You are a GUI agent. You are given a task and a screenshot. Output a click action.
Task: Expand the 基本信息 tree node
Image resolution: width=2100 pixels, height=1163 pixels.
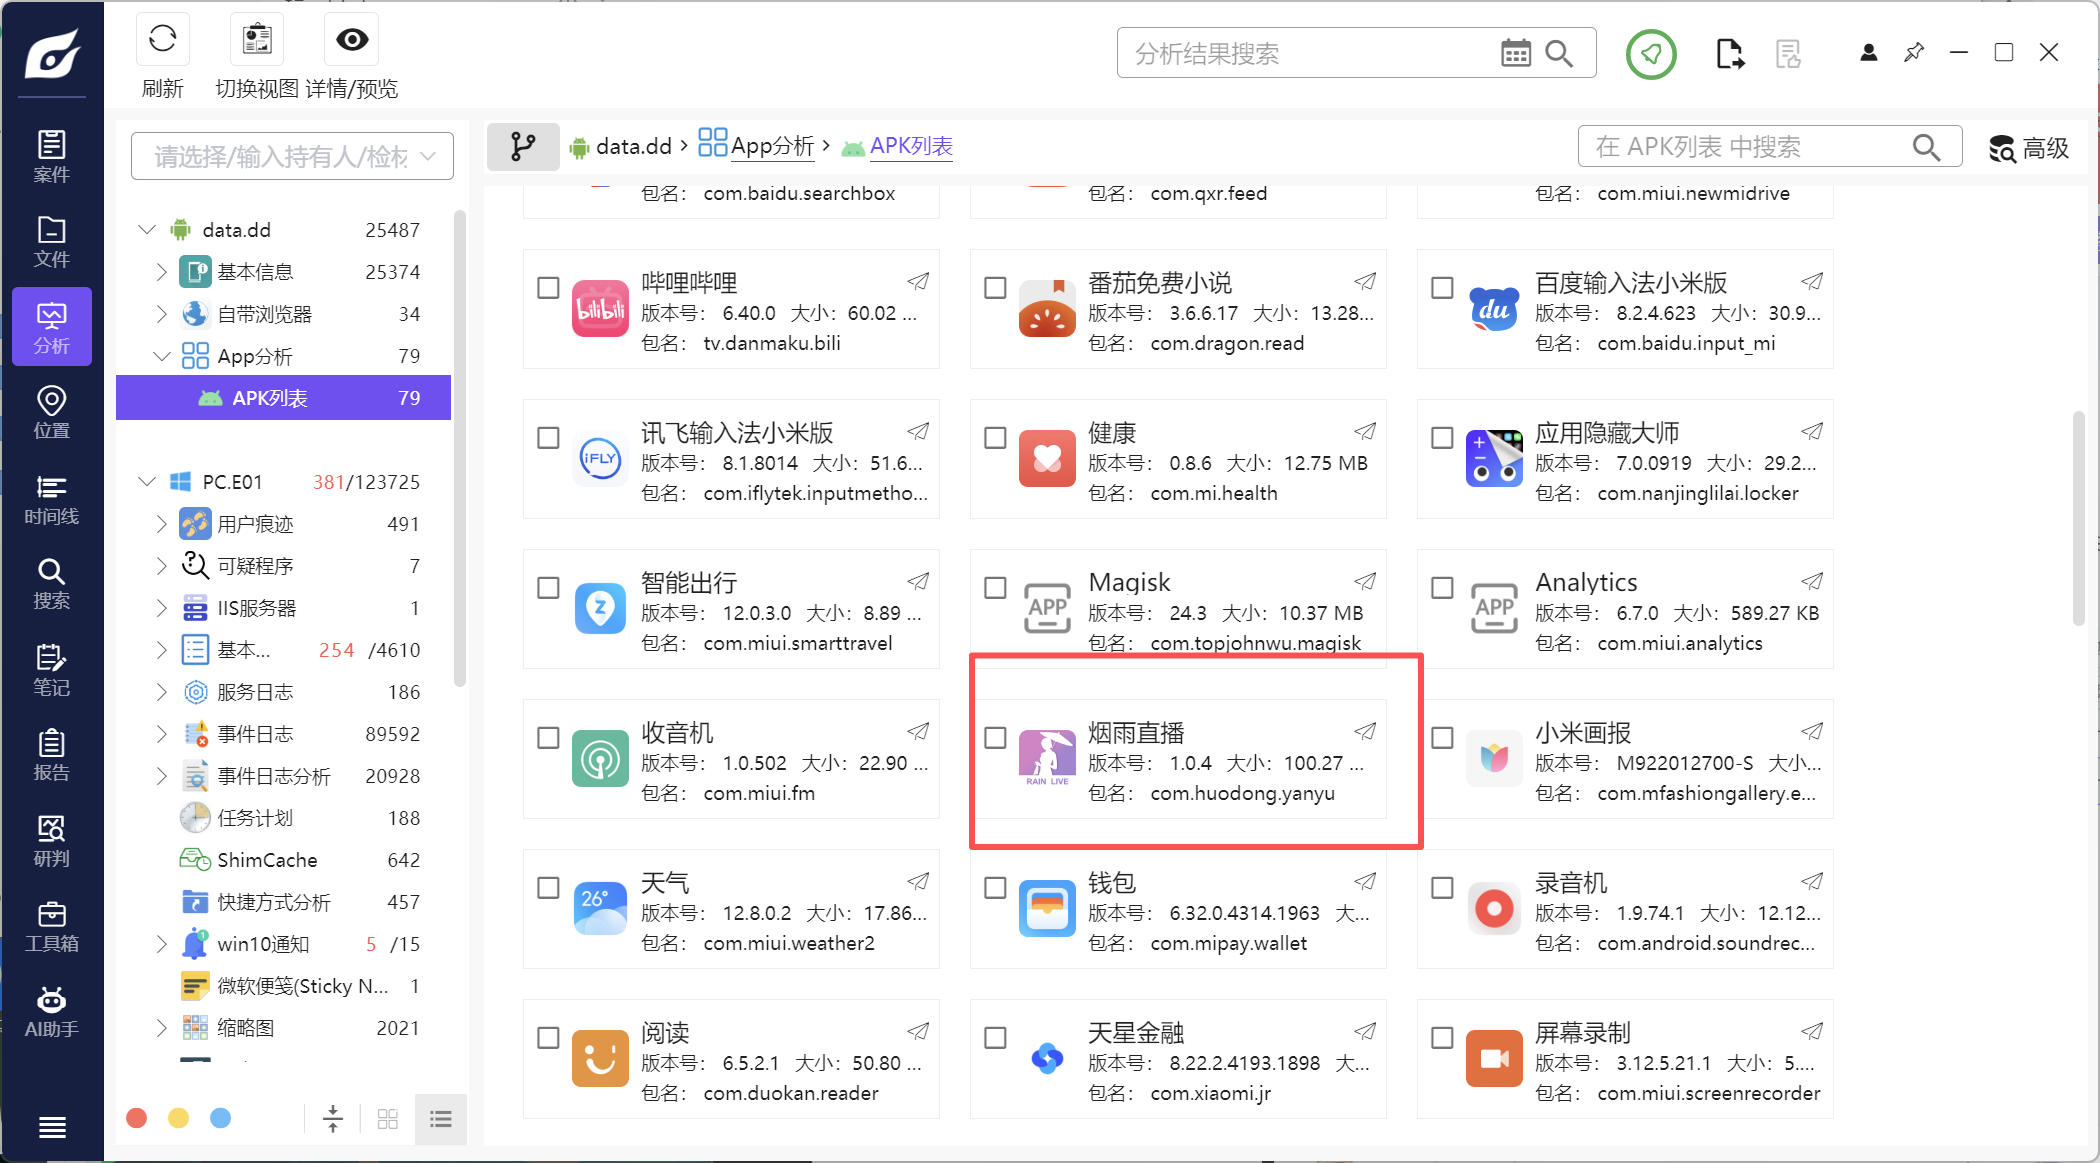(161, 272)
